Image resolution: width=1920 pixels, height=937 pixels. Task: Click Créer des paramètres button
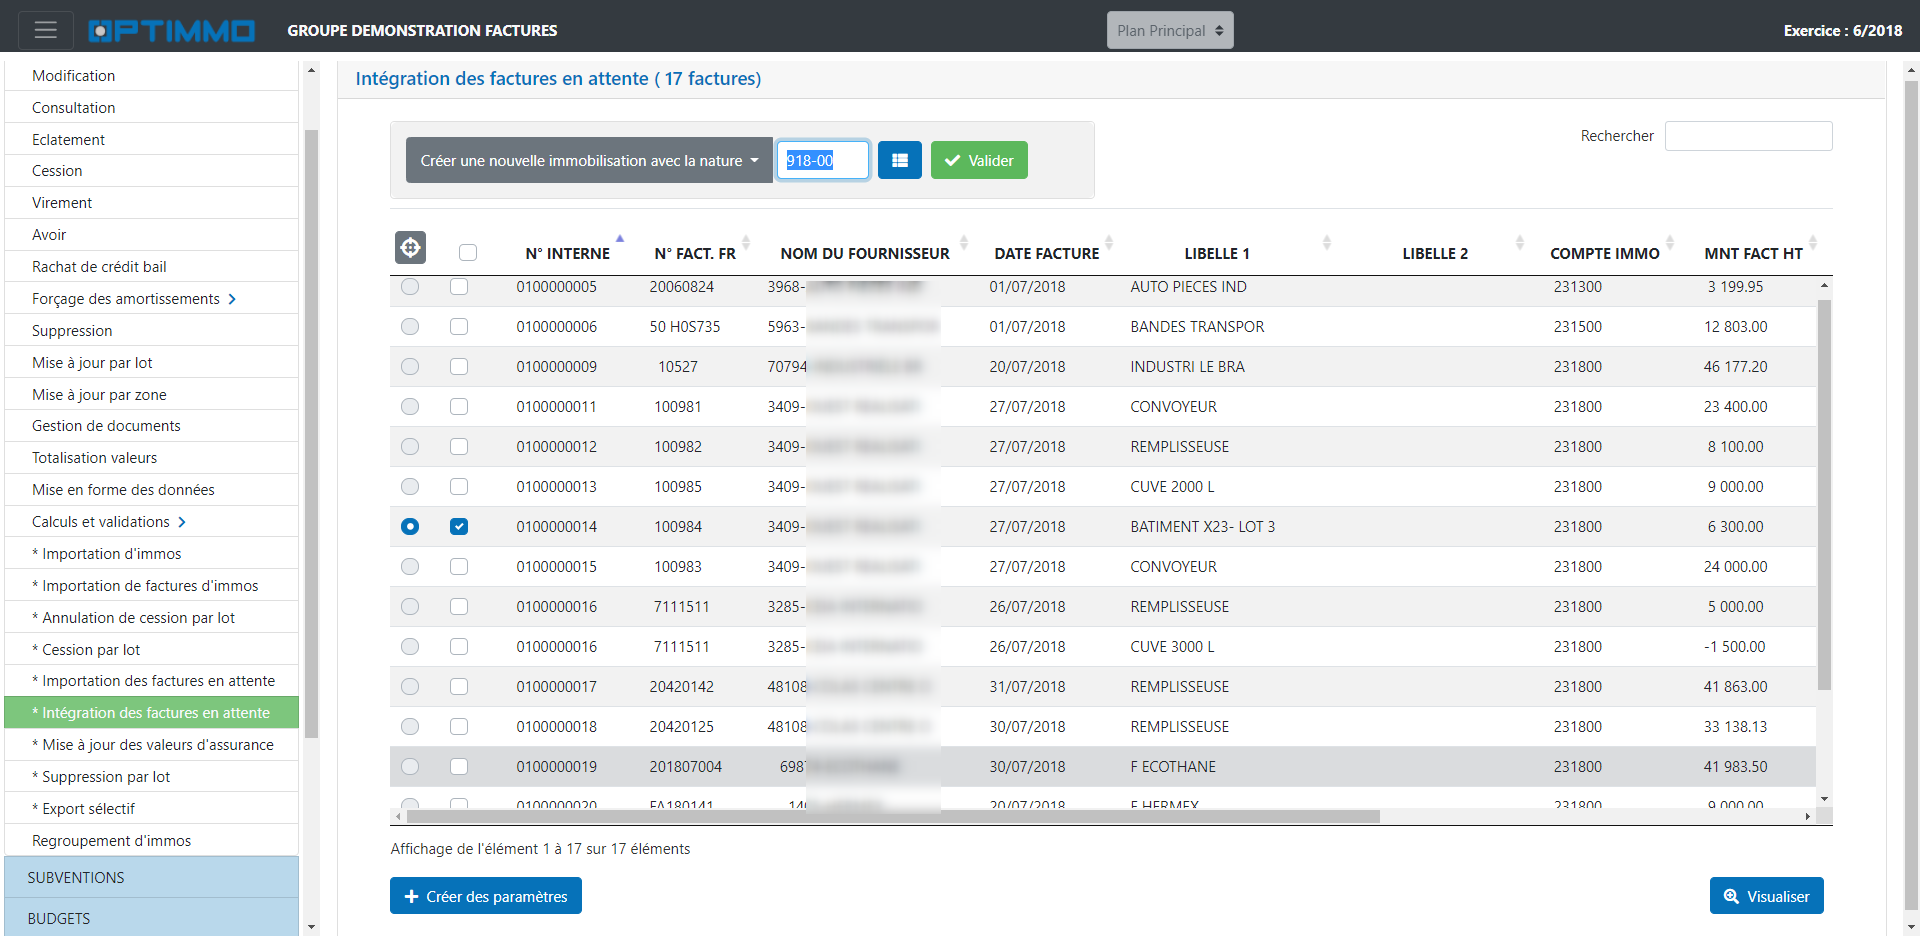[486, 896]
